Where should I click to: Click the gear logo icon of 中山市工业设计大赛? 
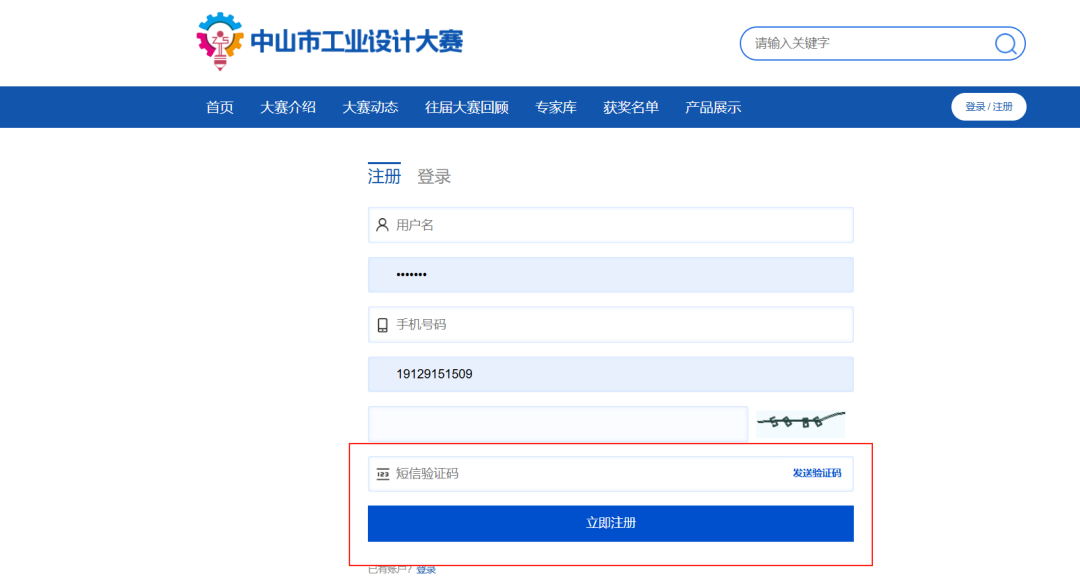[218, 38]
